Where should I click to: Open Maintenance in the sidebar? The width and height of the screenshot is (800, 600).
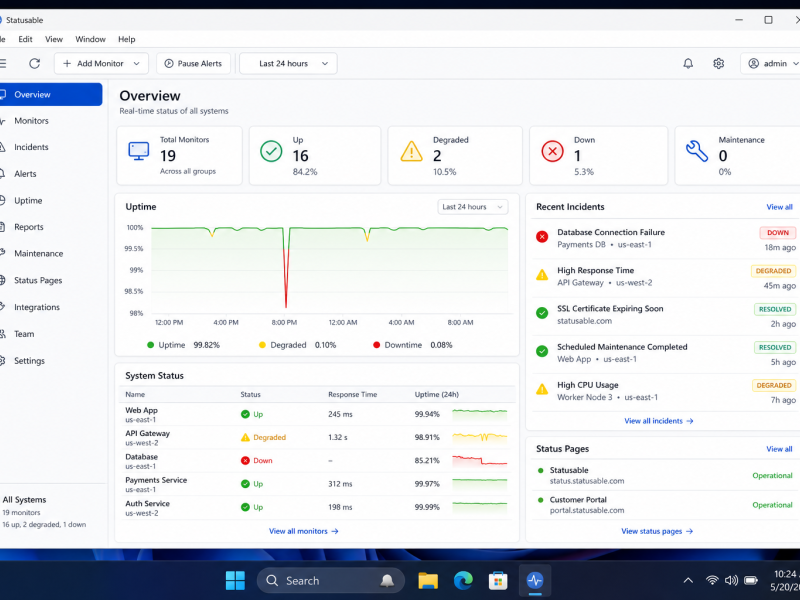coord(51,254)
